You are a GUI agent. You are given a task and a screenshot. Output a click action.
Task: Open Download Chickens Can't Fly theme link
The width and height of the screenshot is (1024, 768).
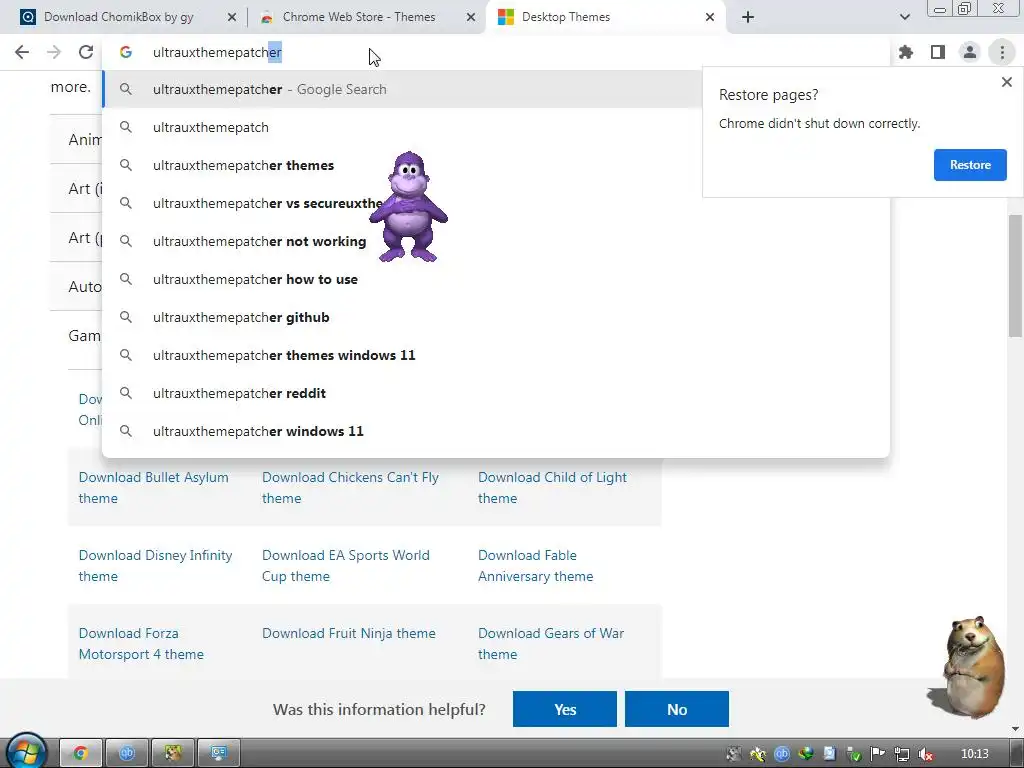point(350,488)
